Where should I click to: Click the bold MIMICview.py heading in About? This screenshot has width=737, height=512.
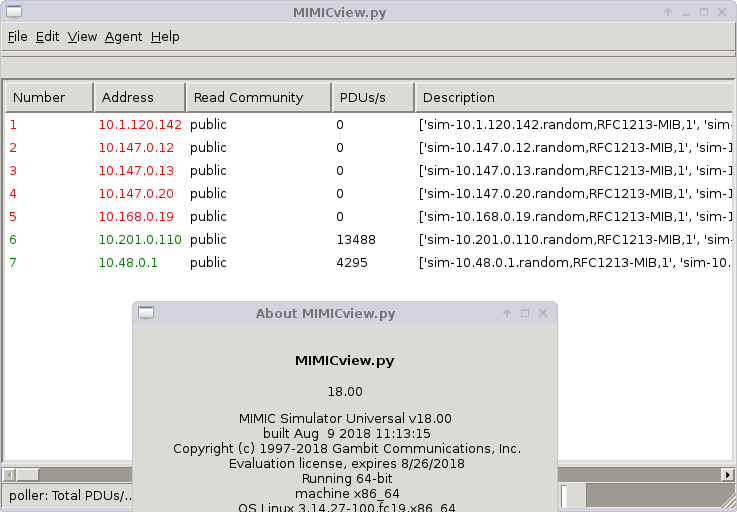coord(345,361)
